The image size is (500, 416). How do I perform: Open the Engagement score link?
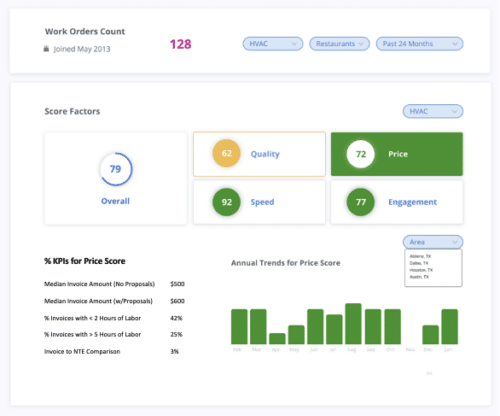point(412,202)
